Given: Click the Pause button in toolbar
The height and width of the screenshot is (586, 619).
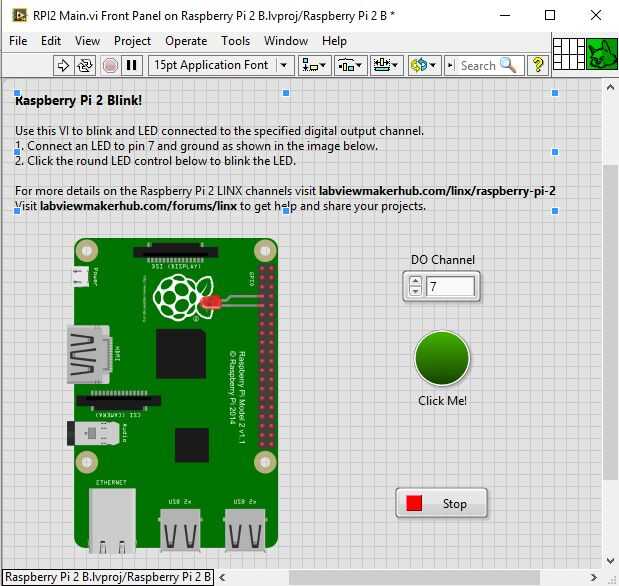Looking at the screenshot, I should pyautogui.click(x=131, y=65).
